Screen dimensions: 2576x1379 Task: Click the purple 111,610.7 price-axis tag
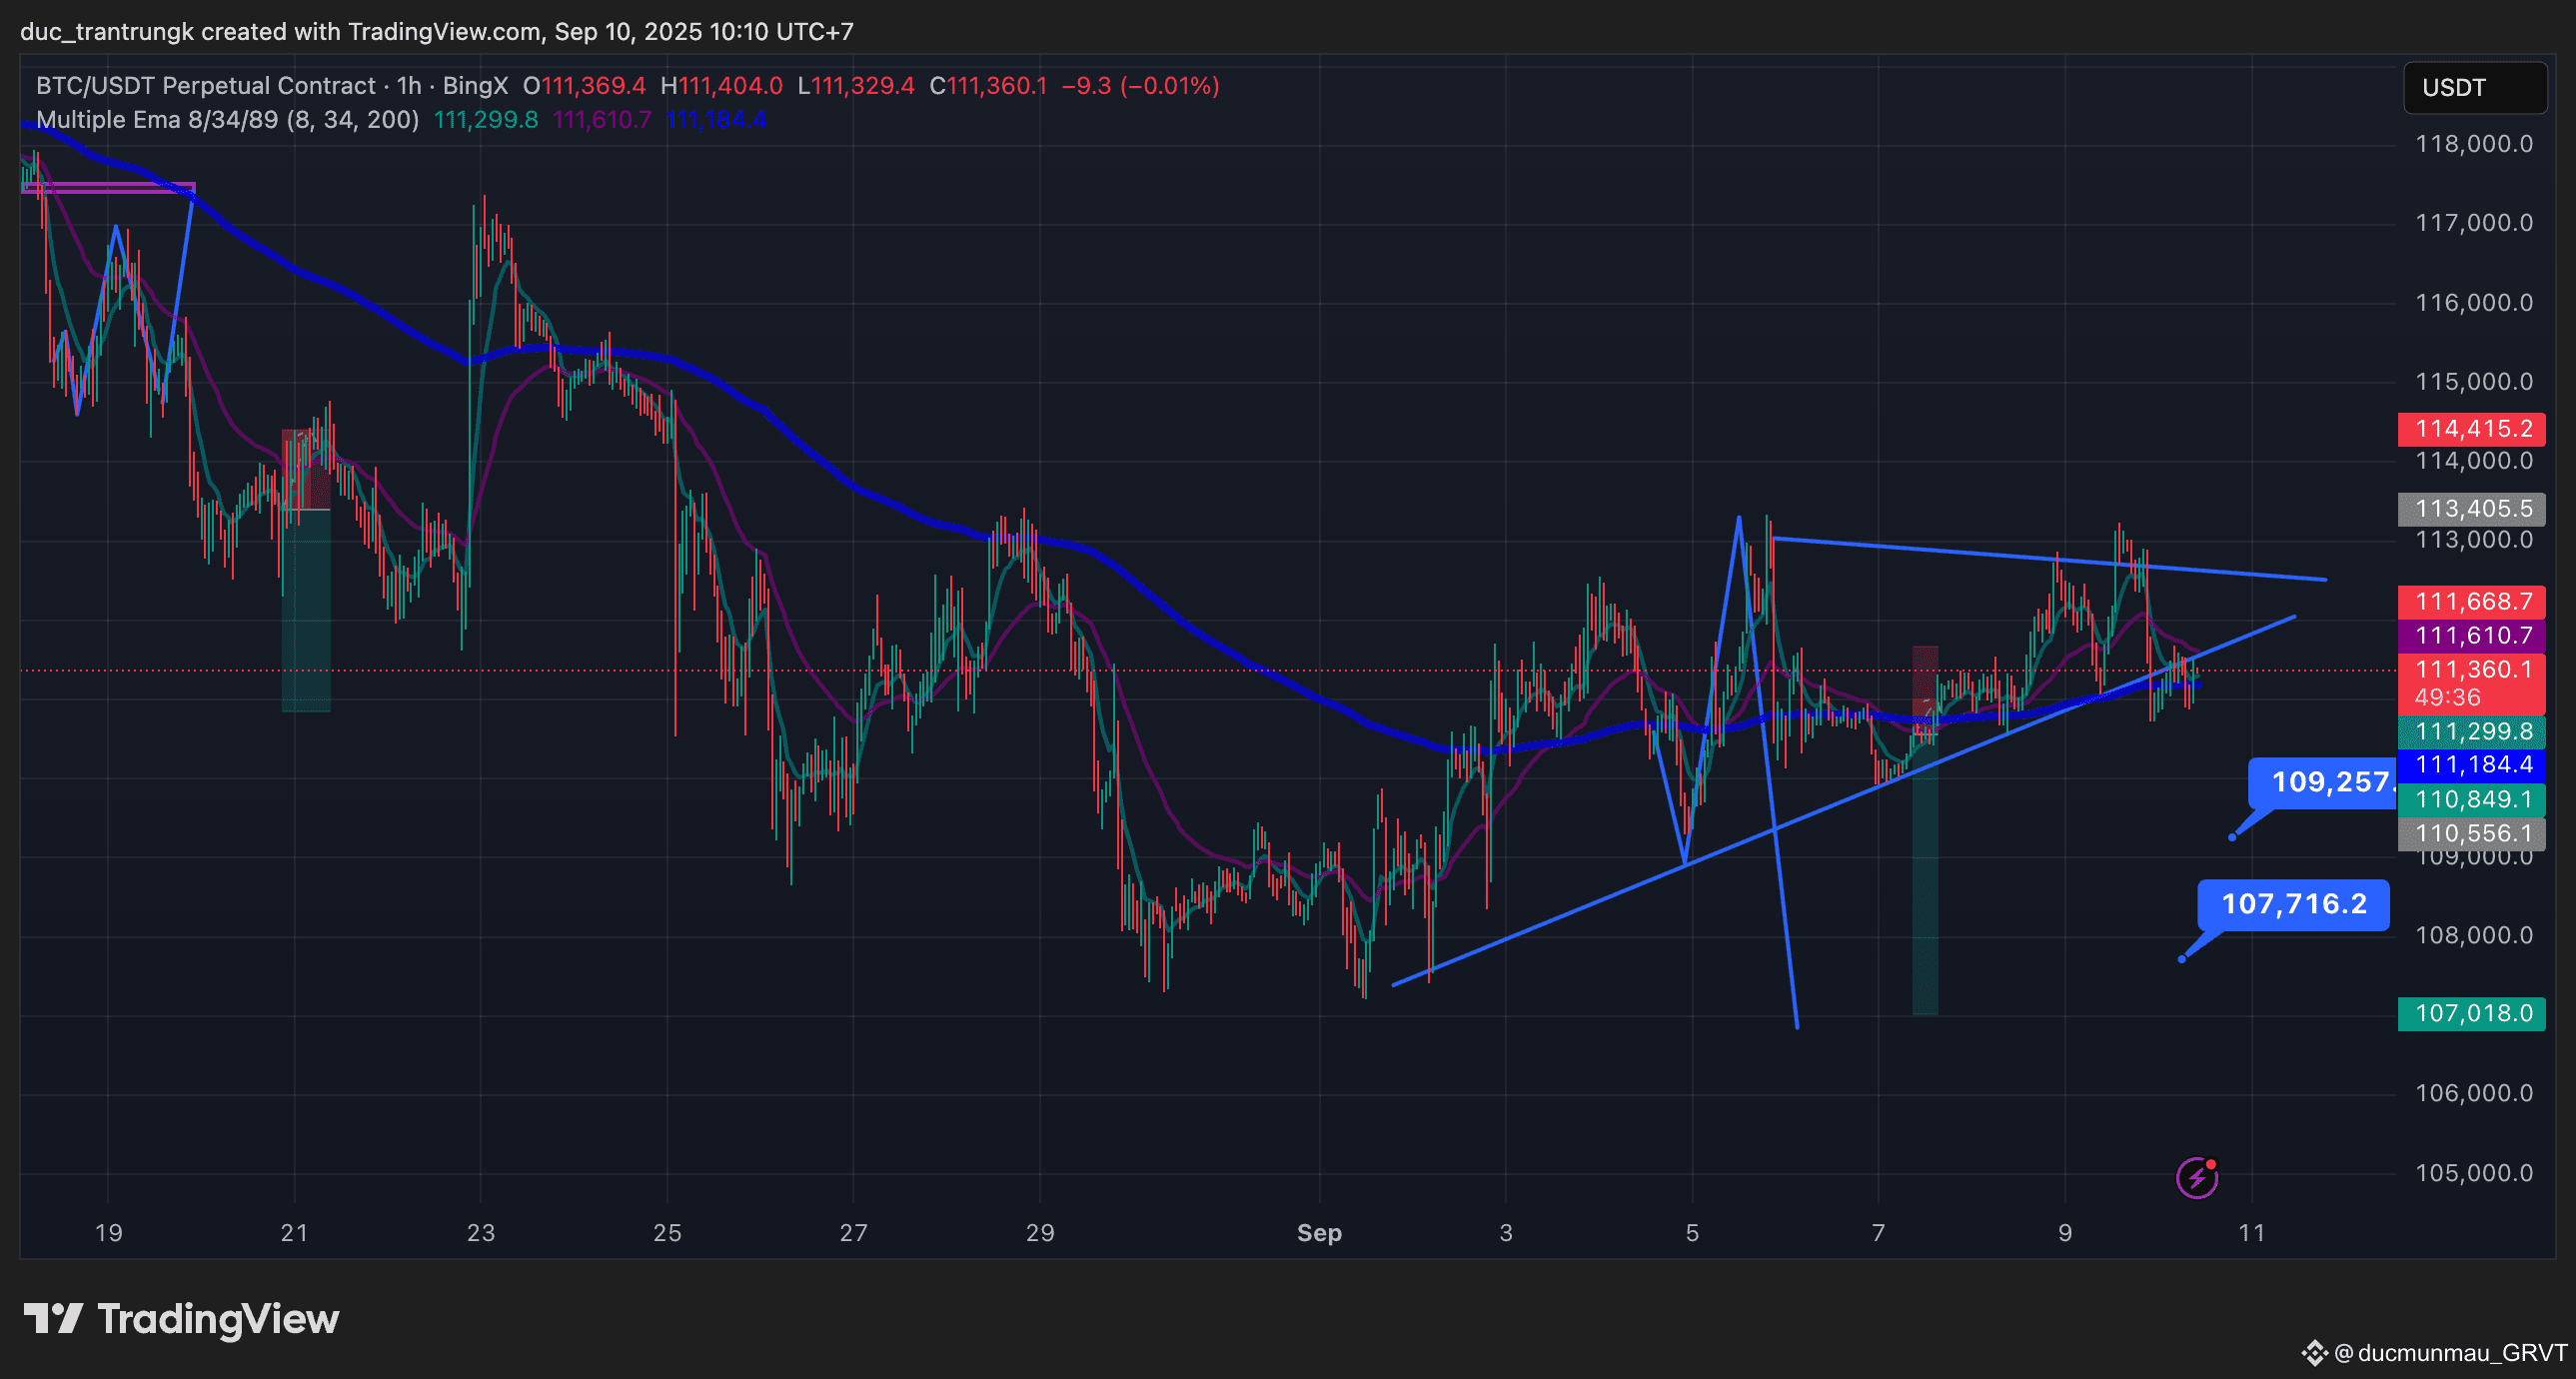point(2472,636)
